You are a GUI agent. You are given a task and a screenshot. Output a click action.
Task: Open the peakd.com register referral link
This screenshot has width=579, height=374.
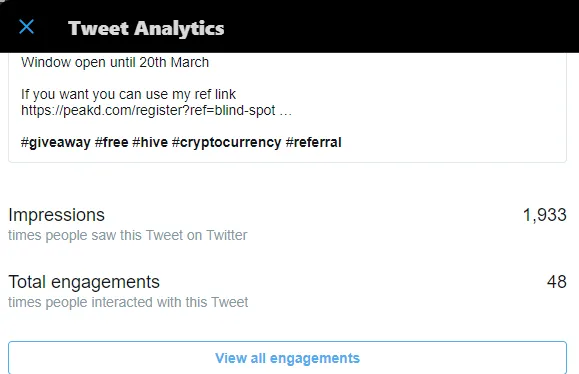pos(148,110)
